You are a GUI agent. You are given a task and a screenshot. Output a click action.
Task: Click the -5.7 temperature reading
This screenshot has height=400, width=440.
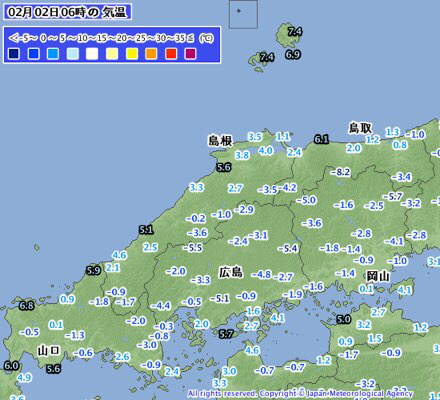point(393,197)
